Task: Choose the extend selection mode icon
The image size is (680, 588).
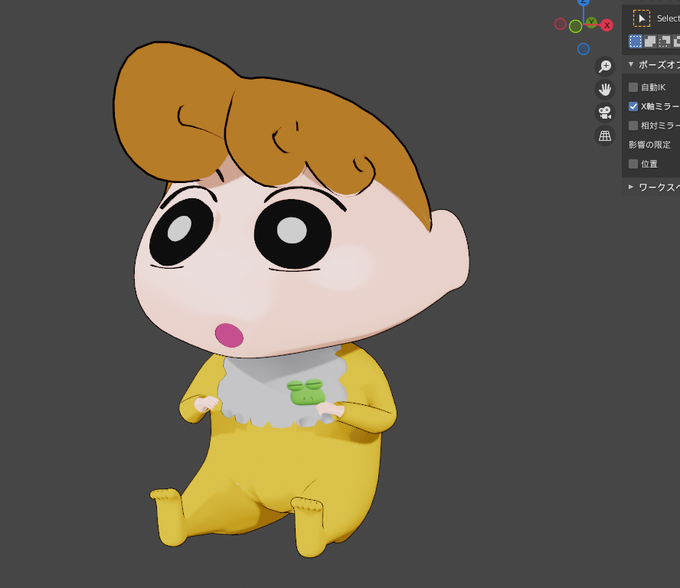Action: coord(650,42)
